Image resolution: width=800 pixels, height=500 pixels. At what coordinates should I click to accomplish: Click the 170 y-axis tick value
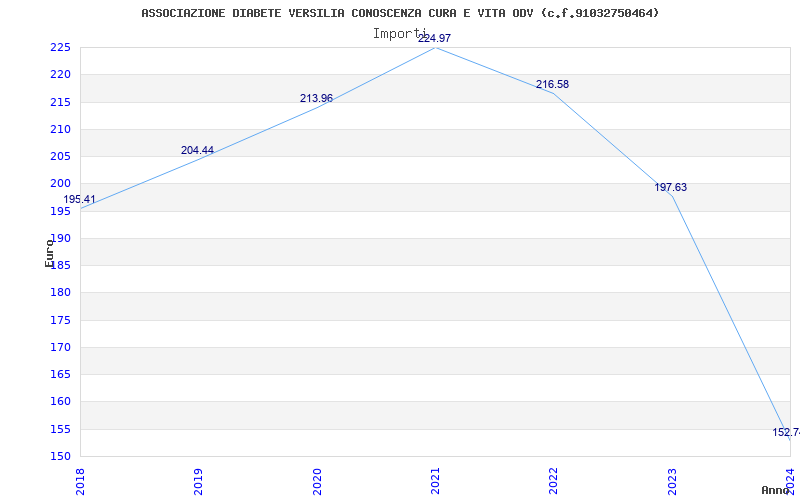tap(60, 347)
